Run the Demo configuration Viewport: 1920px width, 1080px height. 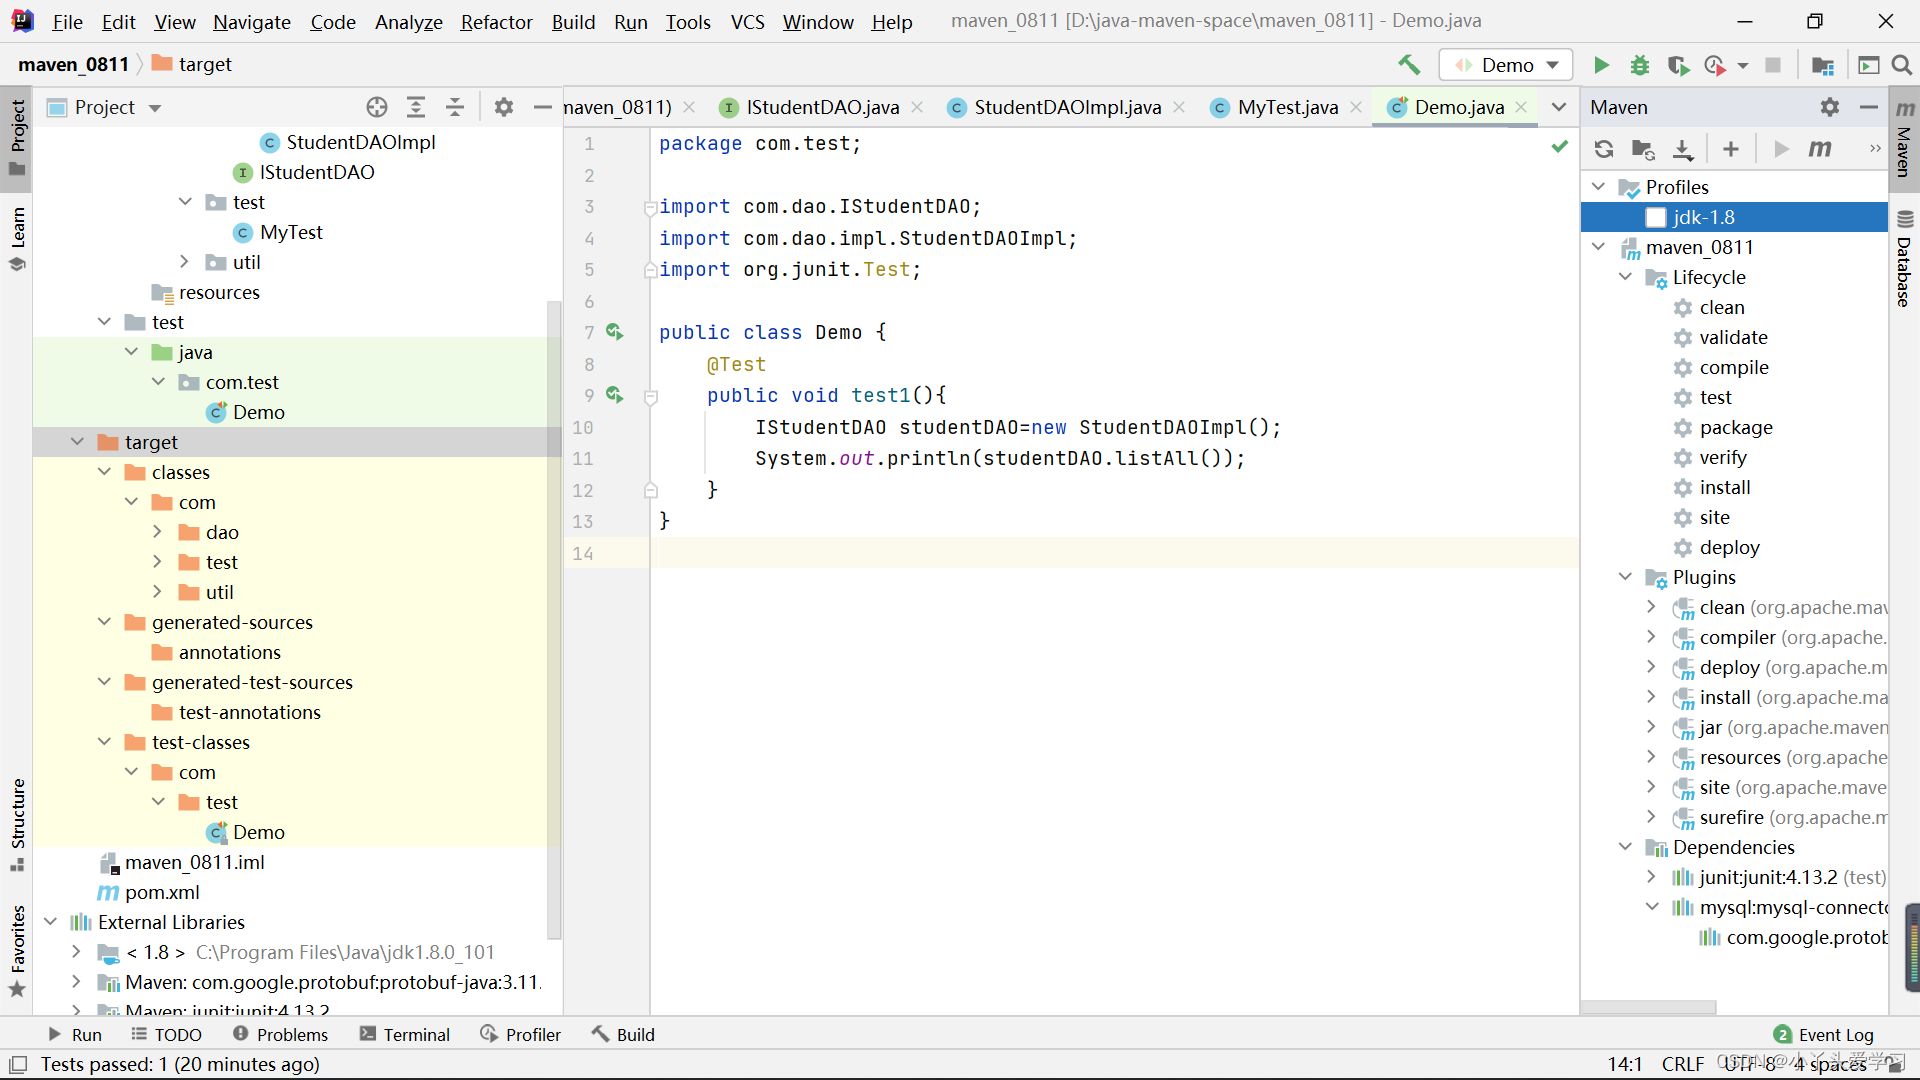pos(1601,65)
